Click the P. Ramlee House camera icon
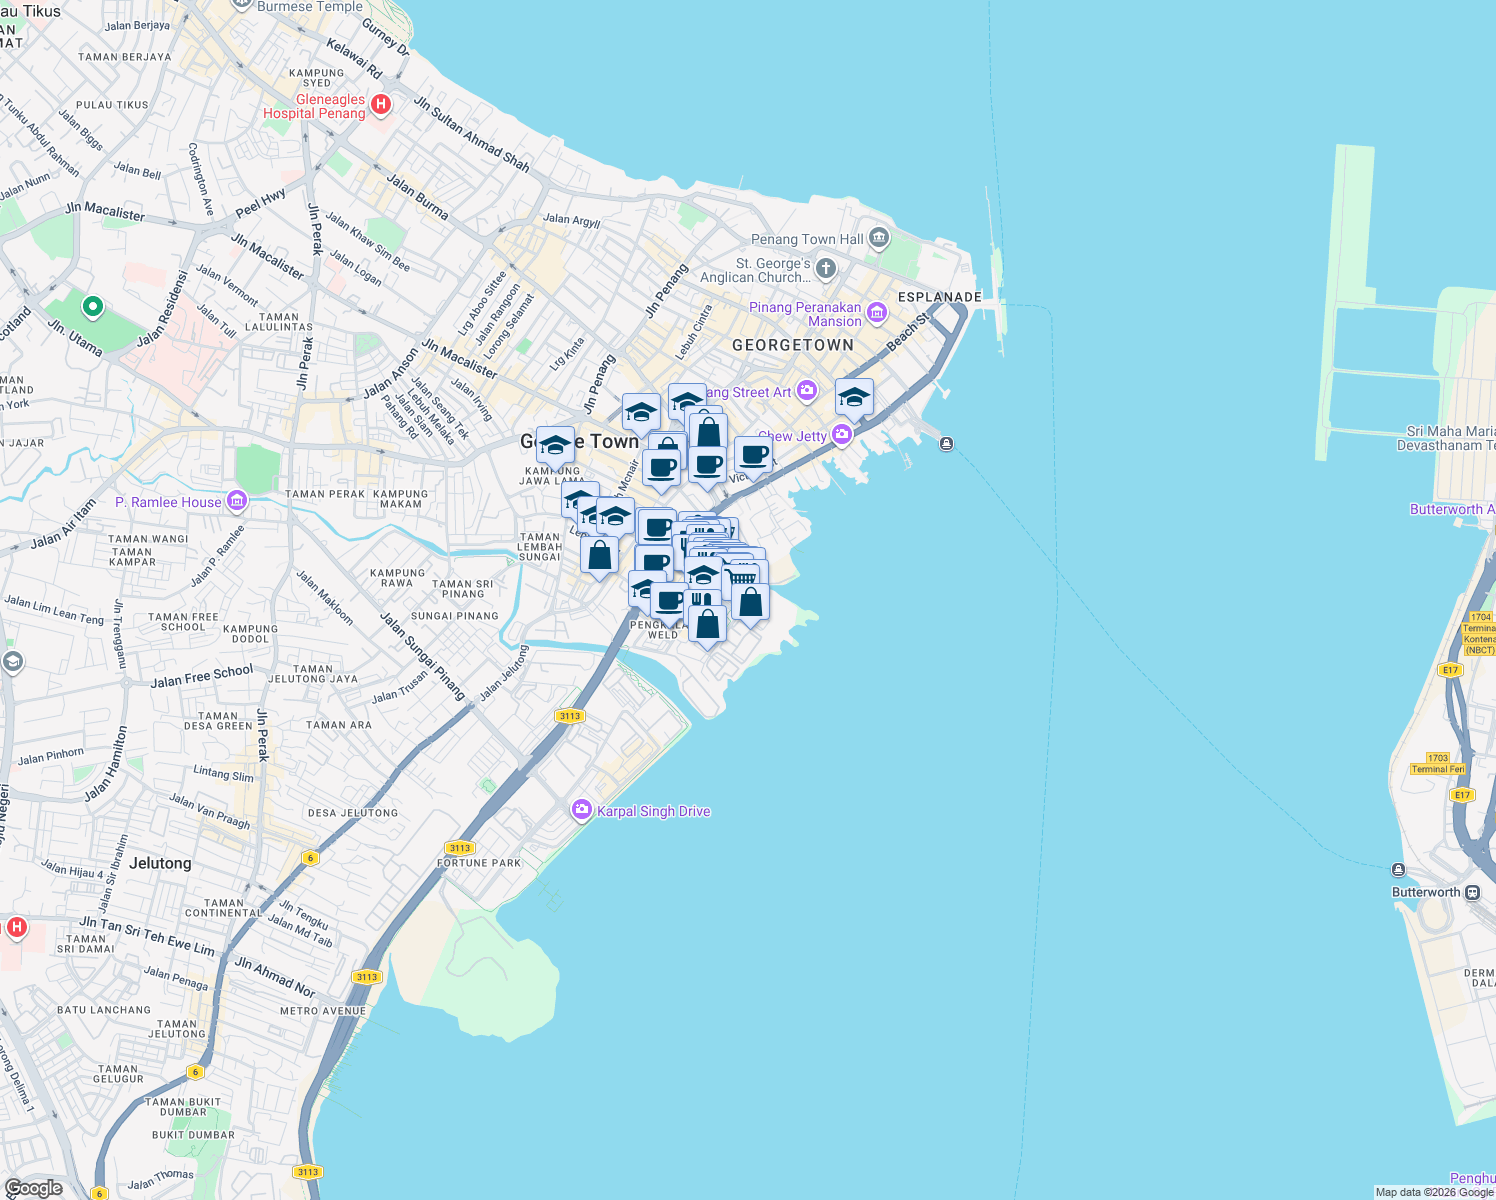This screenshot has height=1200, width=1496. [x=236, y=501]
